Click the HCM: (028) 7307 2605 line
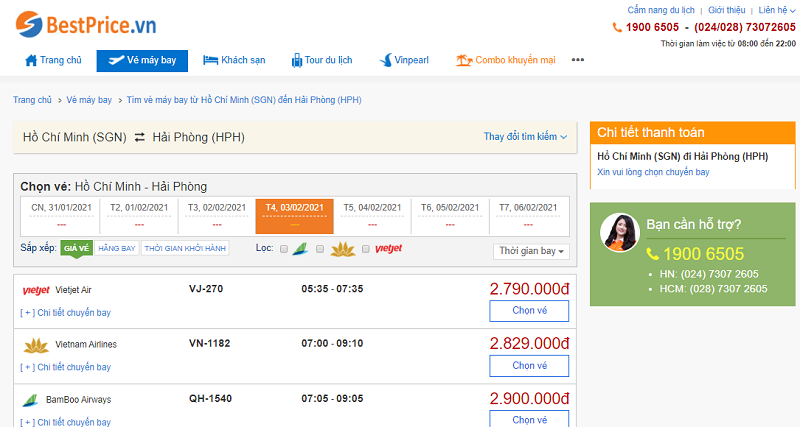This screenshot has width=800, height=427. pos(713,289)
